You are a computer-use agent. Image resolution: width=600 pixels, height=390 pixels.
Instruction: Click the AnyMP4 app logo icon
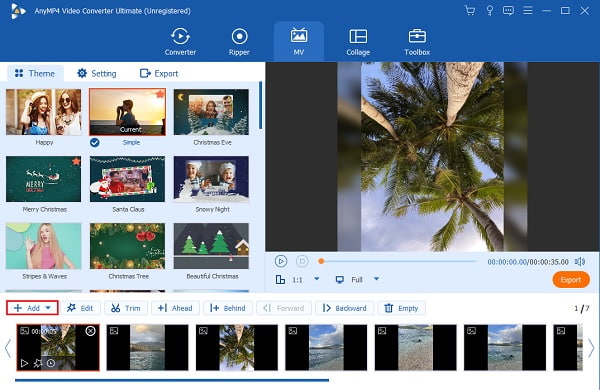(18, 11)
